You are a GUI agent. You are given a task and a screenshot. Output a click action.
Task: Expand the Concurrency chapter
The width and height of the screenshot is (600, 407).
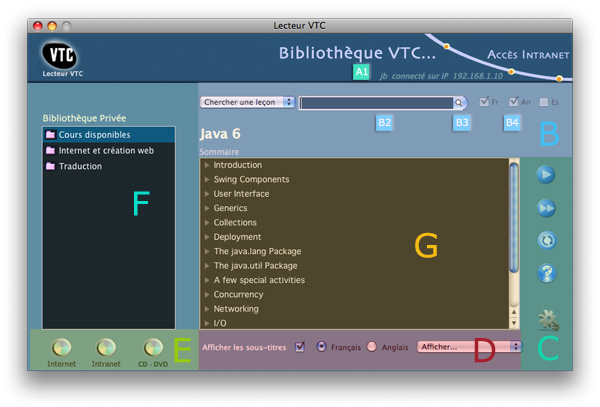[207, 295]
